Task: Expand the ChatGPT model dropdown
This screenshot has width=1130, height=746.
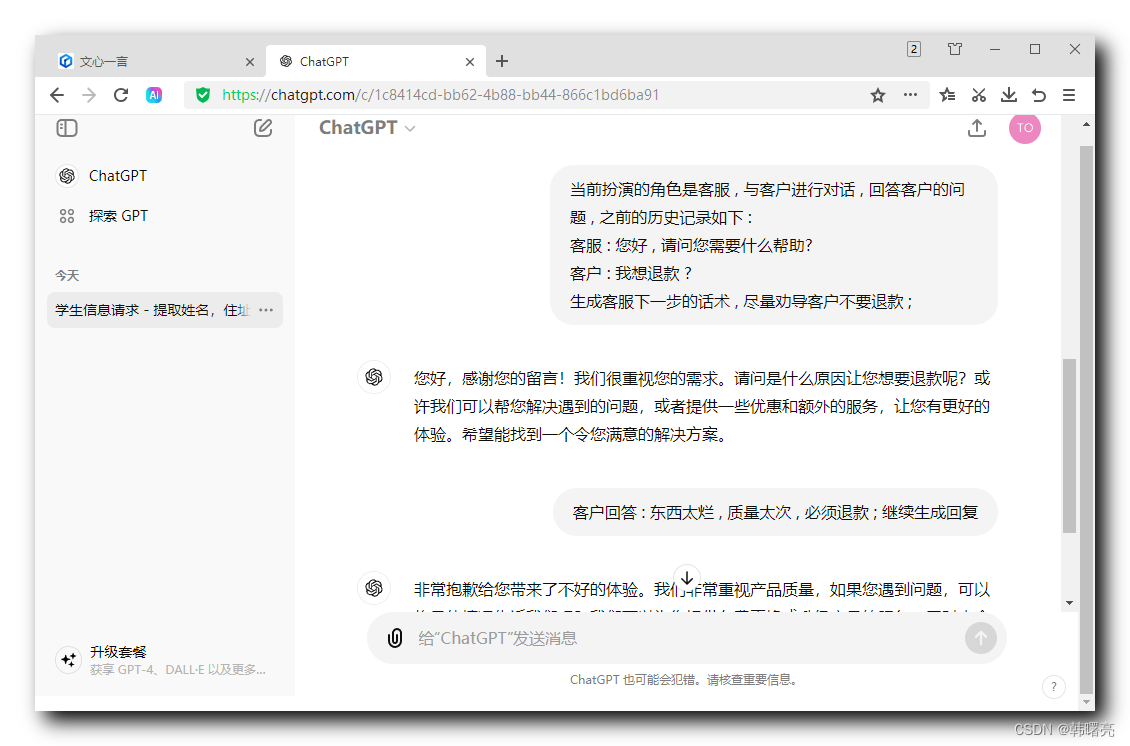Action: pos(368,128)
